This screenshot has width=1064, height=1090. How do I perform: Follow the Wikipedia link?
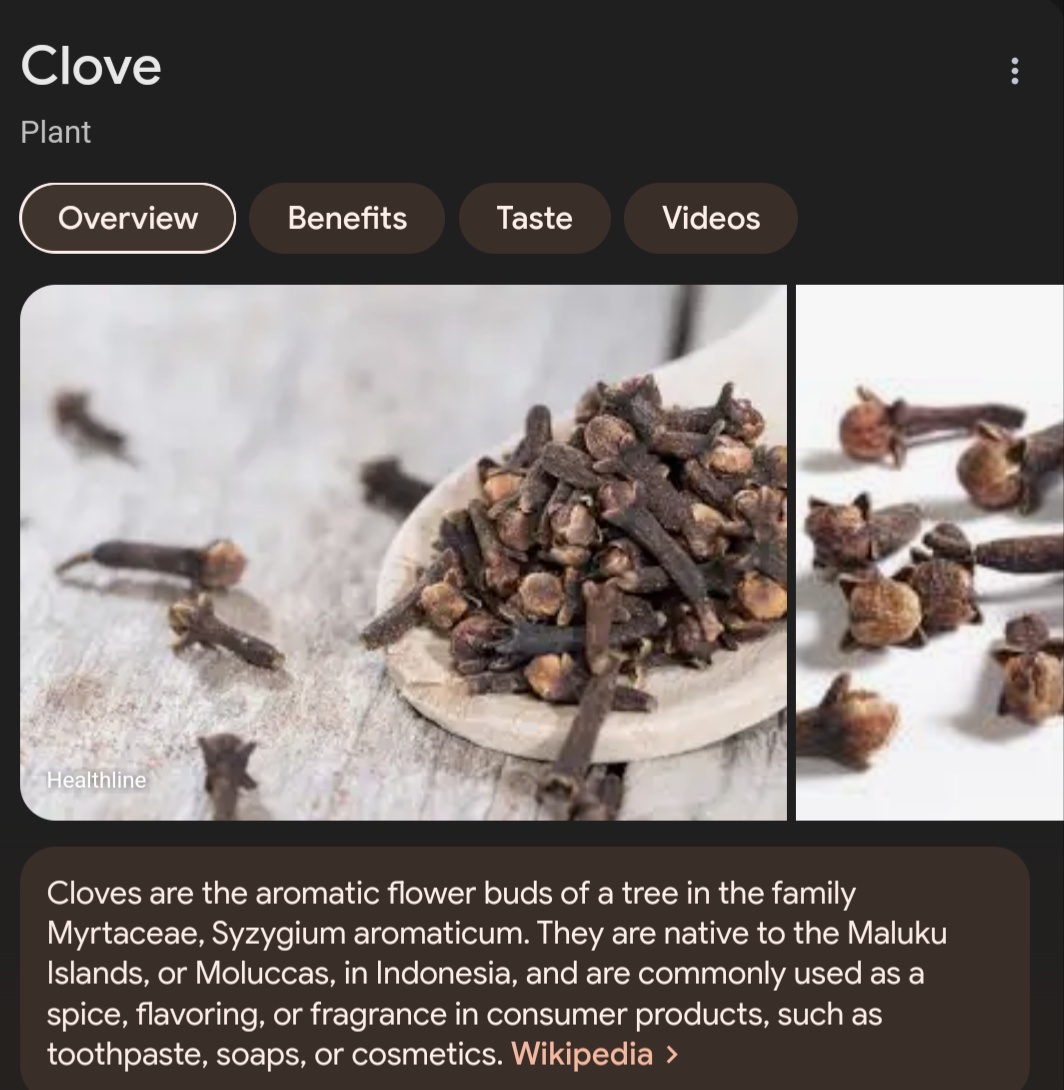coord(582,1055)
